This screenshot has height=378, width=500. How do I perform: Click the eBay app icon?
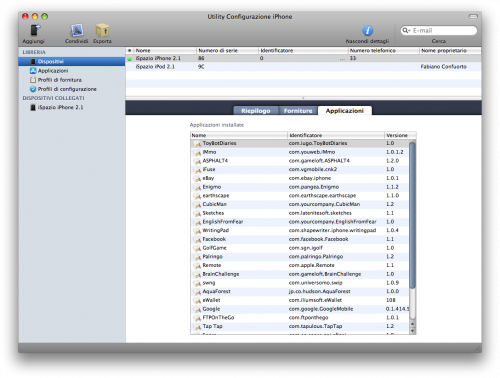[x=197, y=178]
